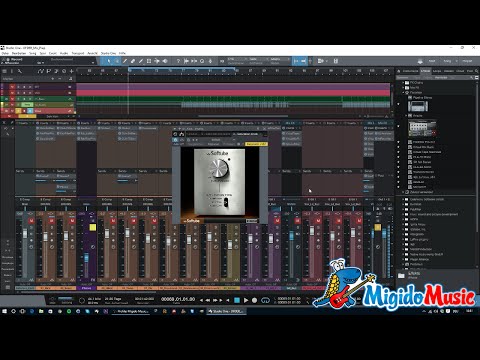Select the Bend tool
This screenshot has width=480, height=360.
tap(157, 61)
